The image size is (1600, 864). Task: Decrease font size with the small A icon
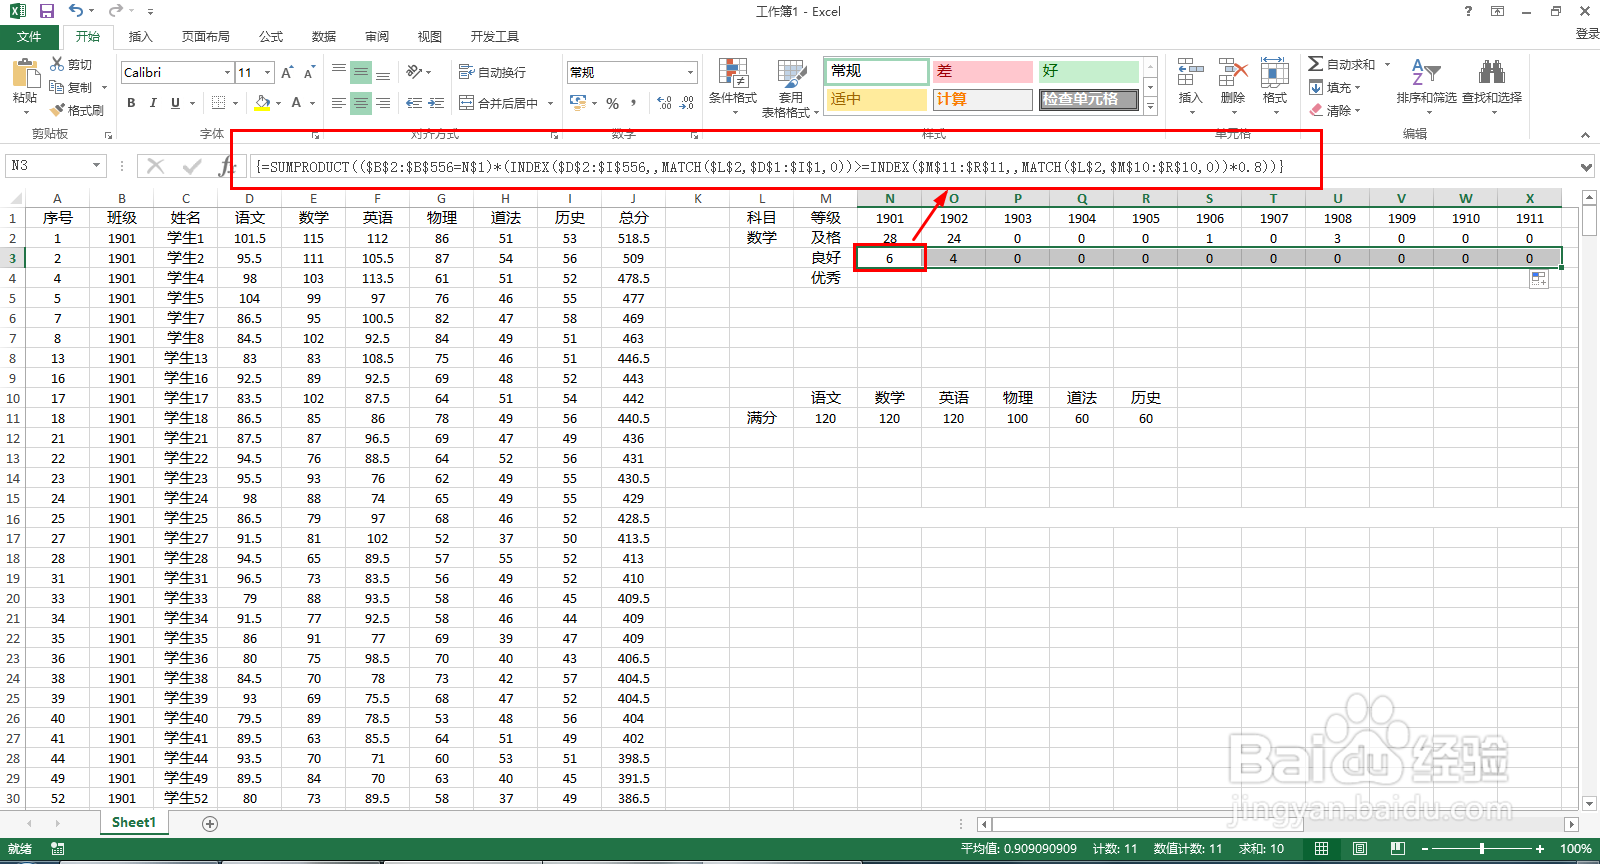[309, 72]
